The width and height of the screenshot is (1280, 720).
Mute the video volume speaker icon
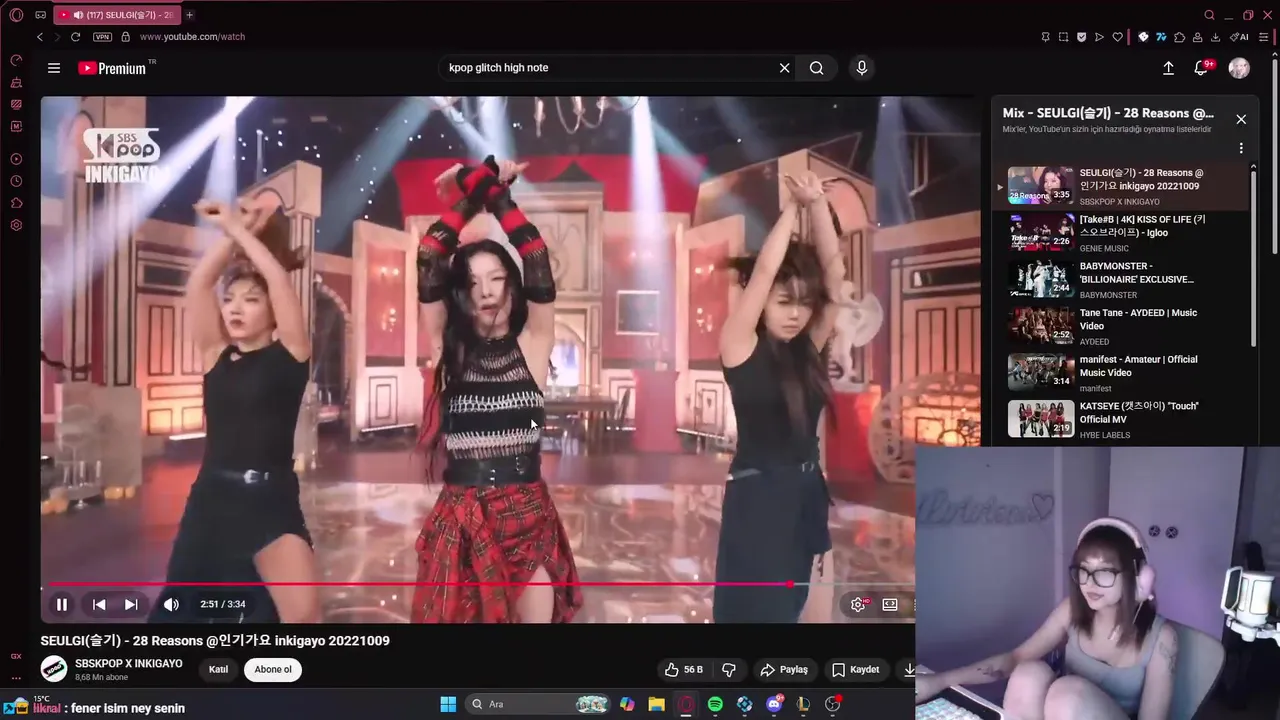pyautogui.click(x=171, y=604)
